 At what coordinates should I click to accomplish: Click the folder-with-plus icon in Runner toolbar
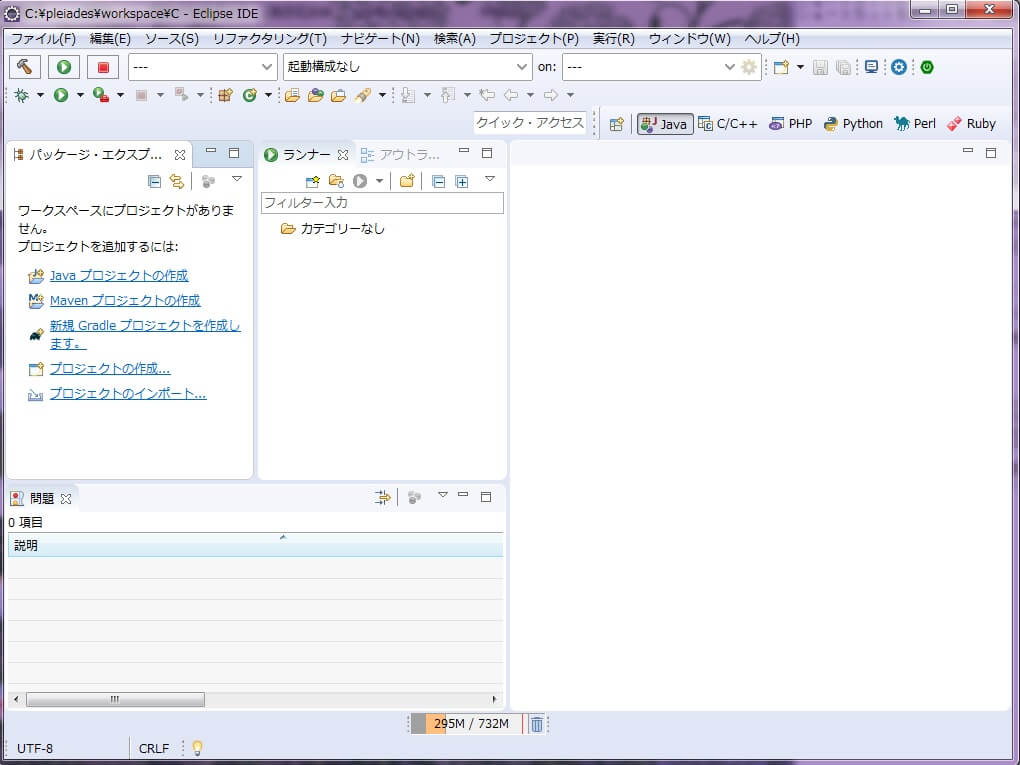pos(407,181)
